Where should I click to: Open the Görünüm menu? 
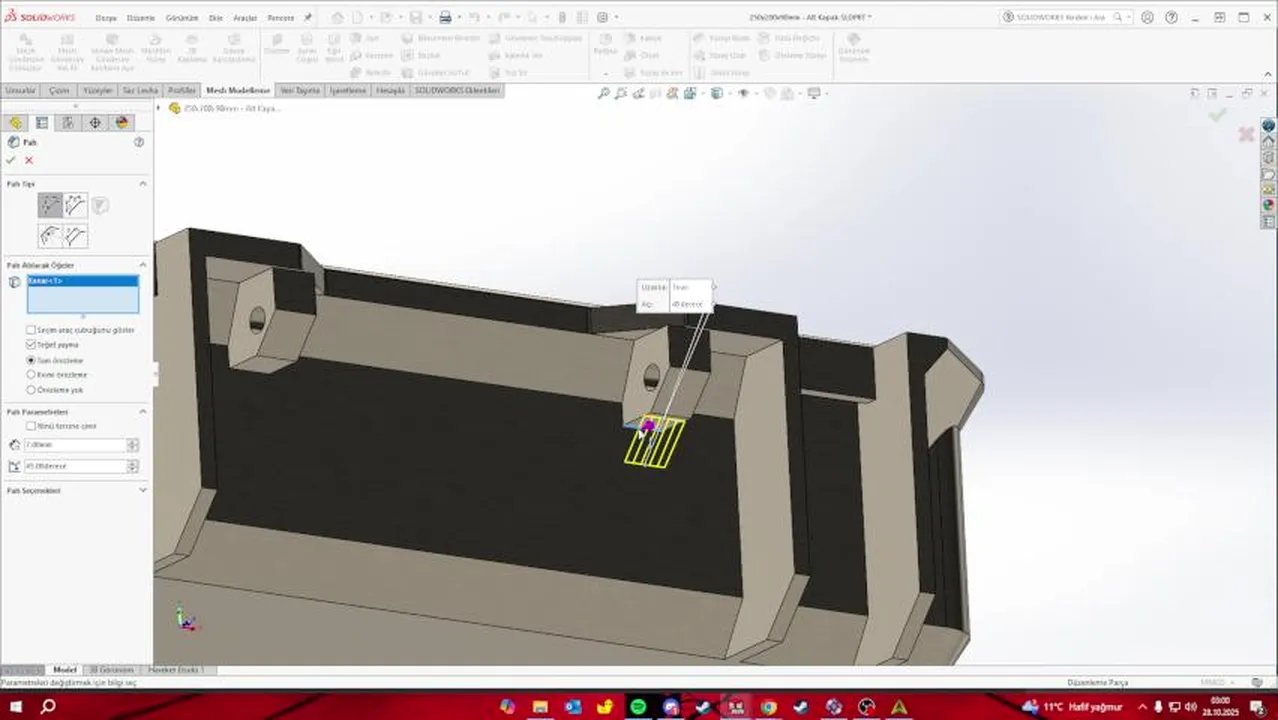click(181, 18)
